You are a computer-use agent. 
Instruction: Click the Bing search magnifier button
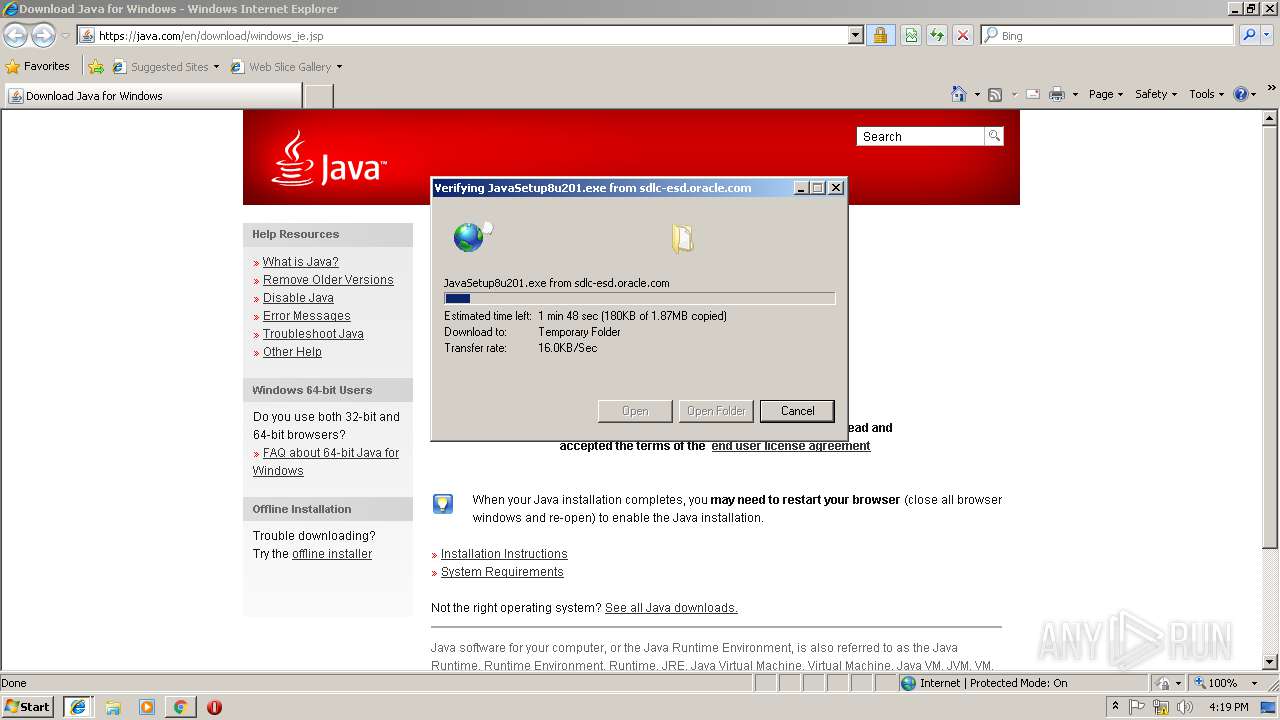point(1249,35)
